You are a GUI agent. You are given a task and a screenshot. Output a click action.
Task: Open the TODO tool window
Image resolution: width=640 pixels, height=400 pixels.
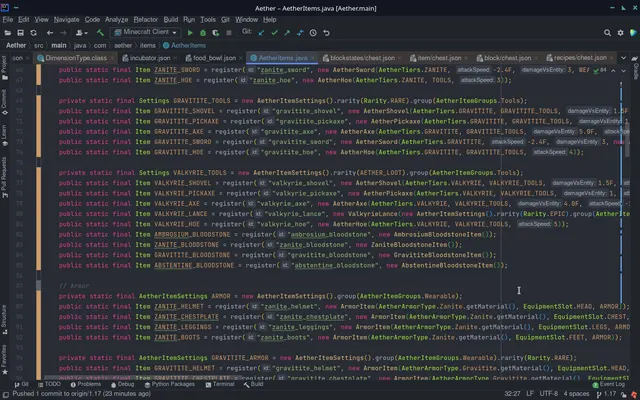[x=49, y=384]
